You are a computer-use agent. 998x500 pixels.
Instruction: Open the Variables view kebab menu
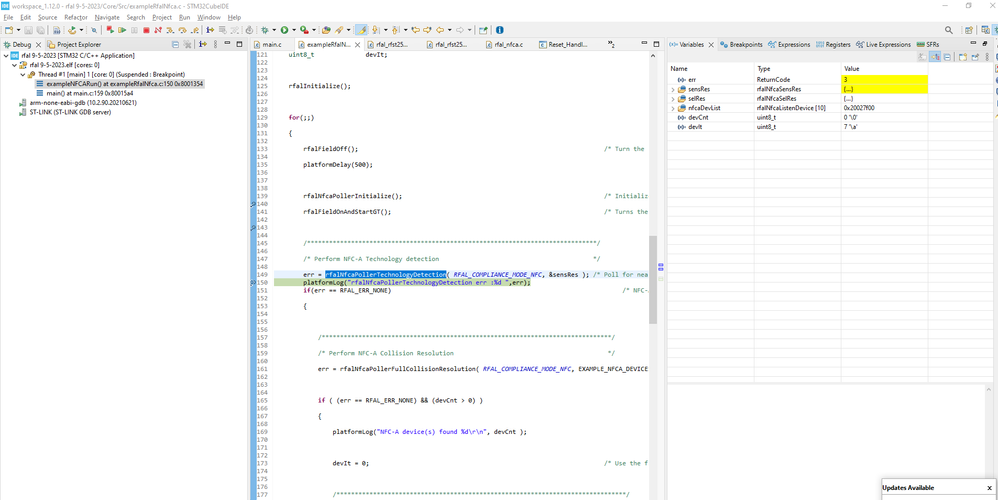[x=987, y=57]
